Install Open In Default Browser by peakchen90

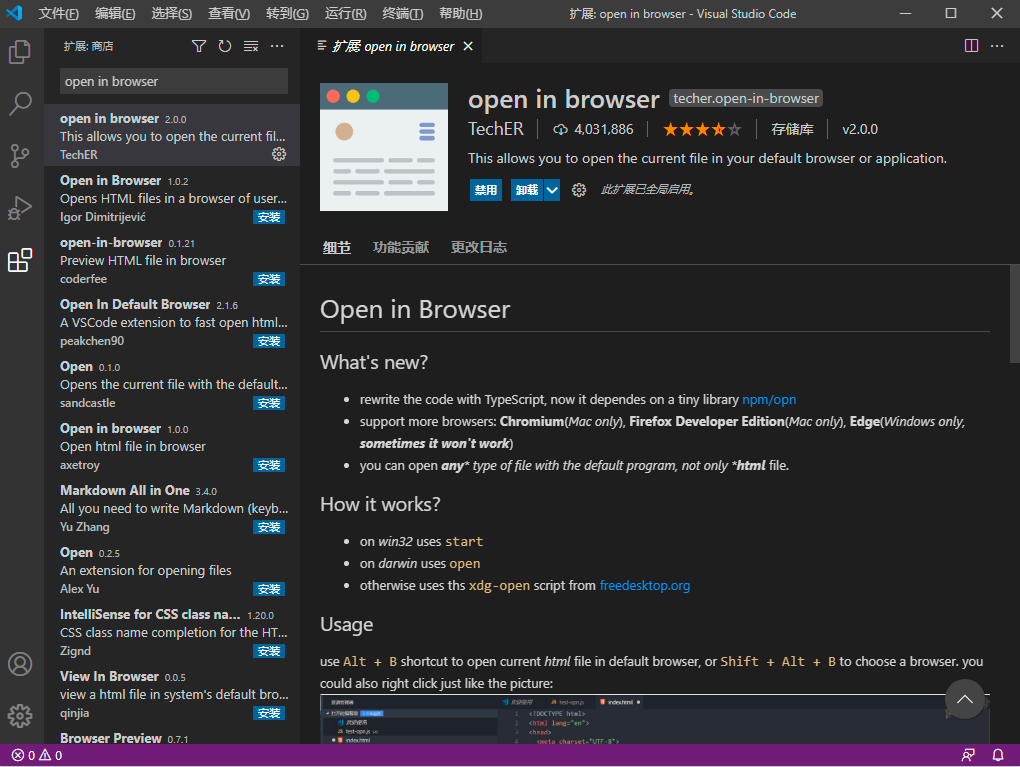click(x=269, y=342)
